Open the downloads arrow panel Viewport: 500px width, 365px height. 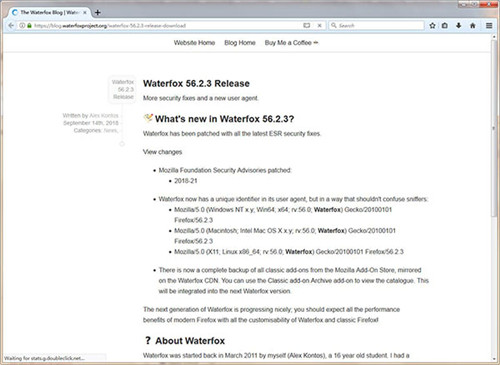[x=459, y=25]
